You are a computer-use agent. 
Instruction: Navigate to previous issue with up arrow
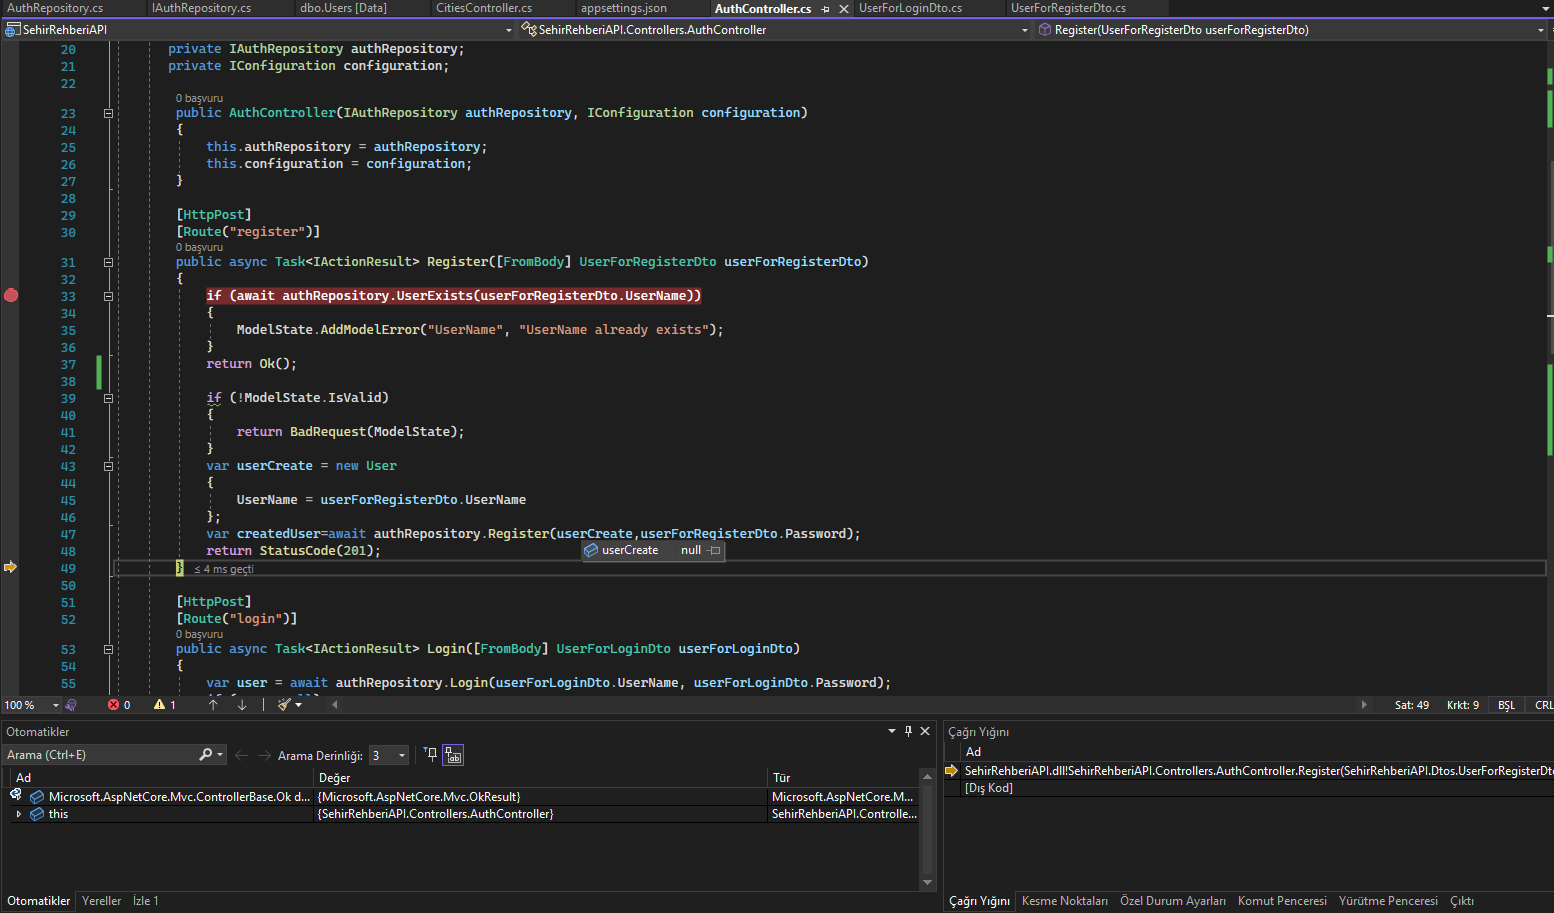pos(213,705)
